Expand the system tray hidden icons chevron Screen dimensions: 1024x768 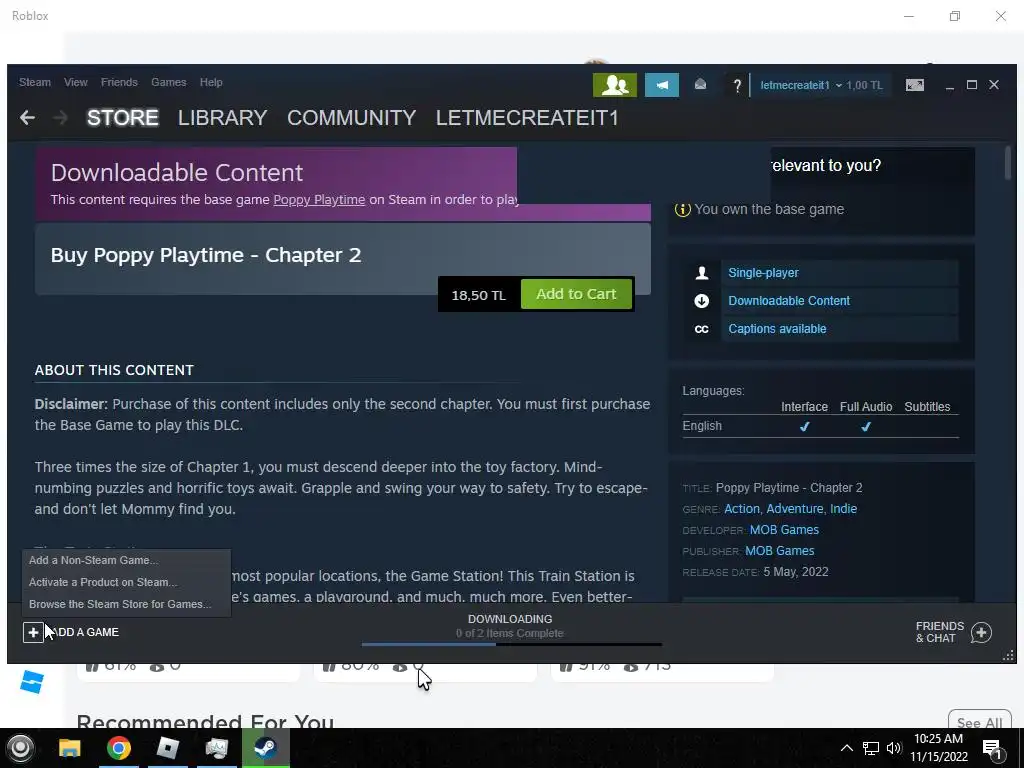tap(846, 748)
